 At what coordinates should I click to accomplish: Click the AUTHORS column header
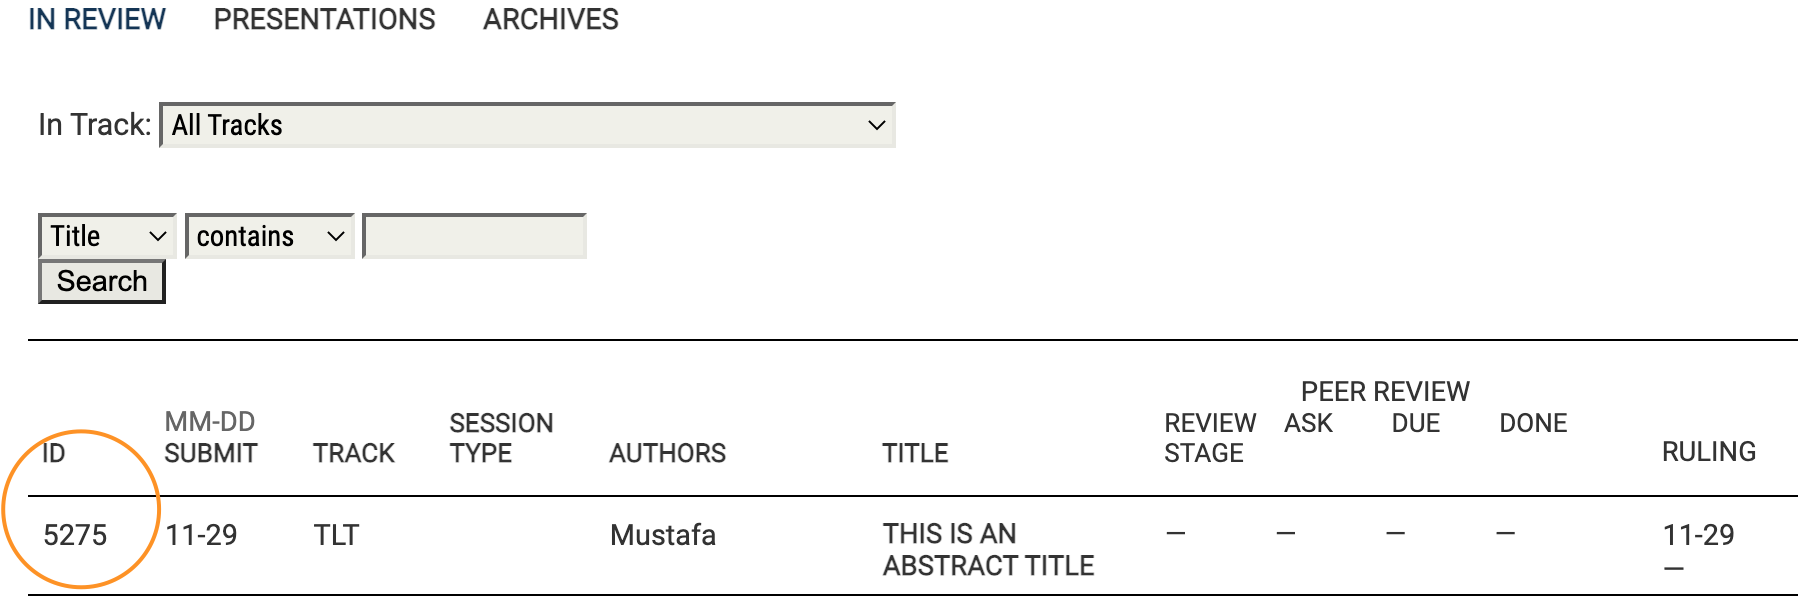point(667,453)
